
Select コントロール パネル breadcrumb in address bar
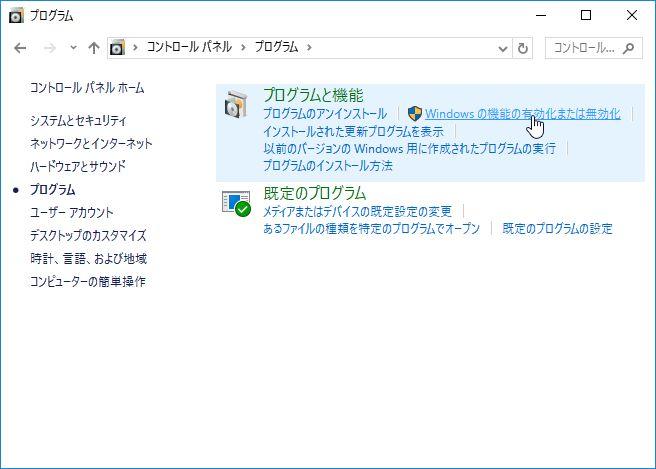coord(189,47)
